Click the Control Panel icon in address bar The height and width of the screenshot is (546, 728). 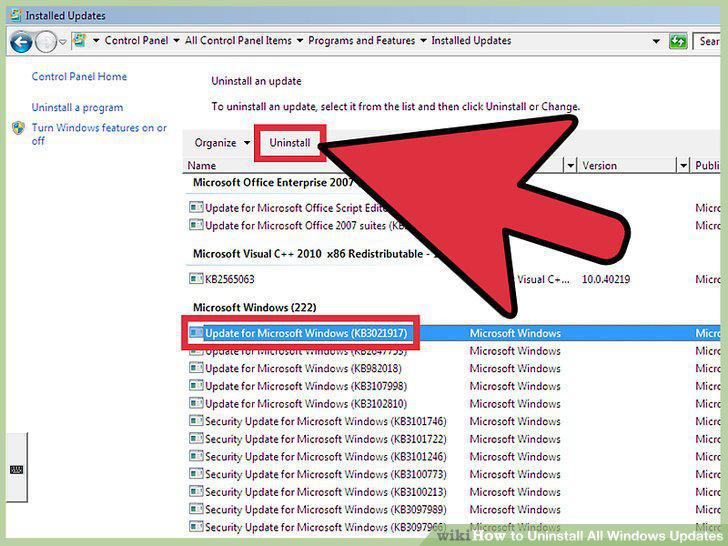[x=80, y=40]
